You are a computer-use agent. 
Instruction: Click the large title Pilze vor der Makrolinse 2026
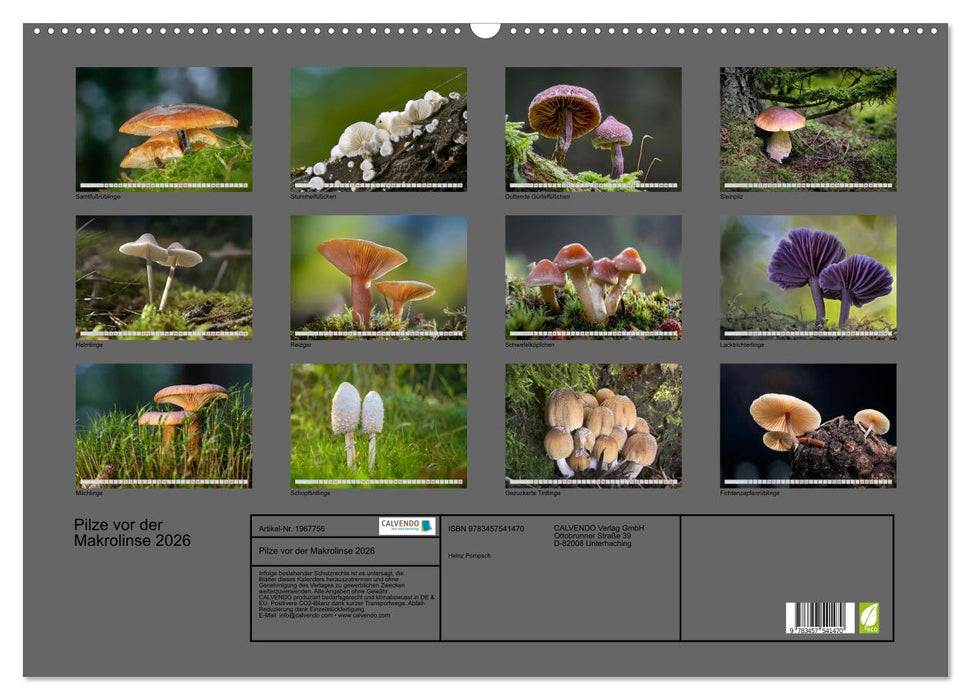point(132,533)
